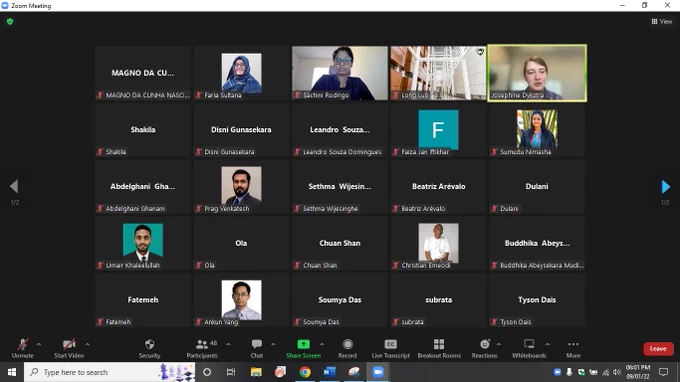The height and width of the screenshot is (382, 680).
Task: Go to next gallery page arrow
Action: point(665,186)
